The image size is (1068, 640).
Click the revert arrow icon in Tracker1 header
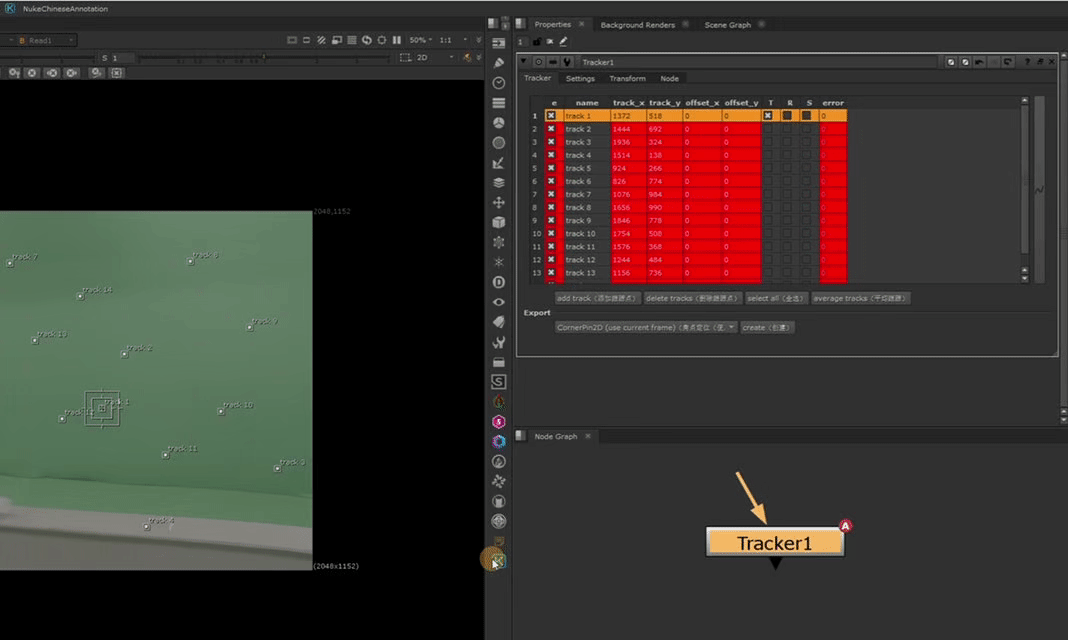pos(1007,62)
